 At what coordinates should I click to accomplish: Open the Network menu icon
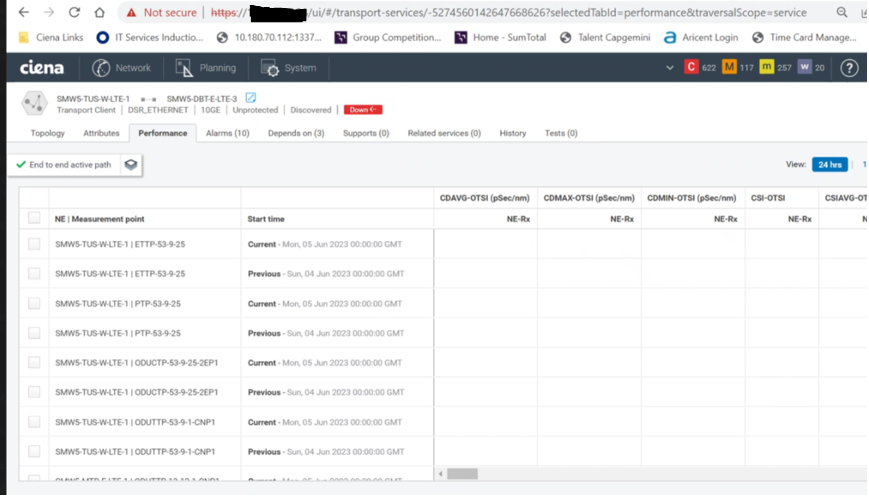pyautogui.click(x=102, y=68)
